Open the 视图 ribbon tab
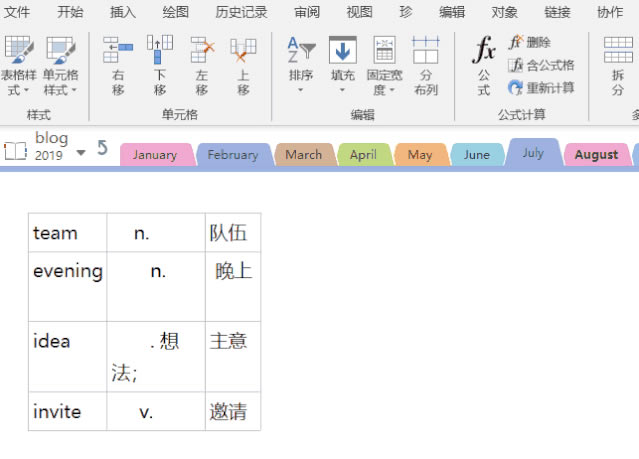Viewport: 639px width, 459px height. [360, 12]
